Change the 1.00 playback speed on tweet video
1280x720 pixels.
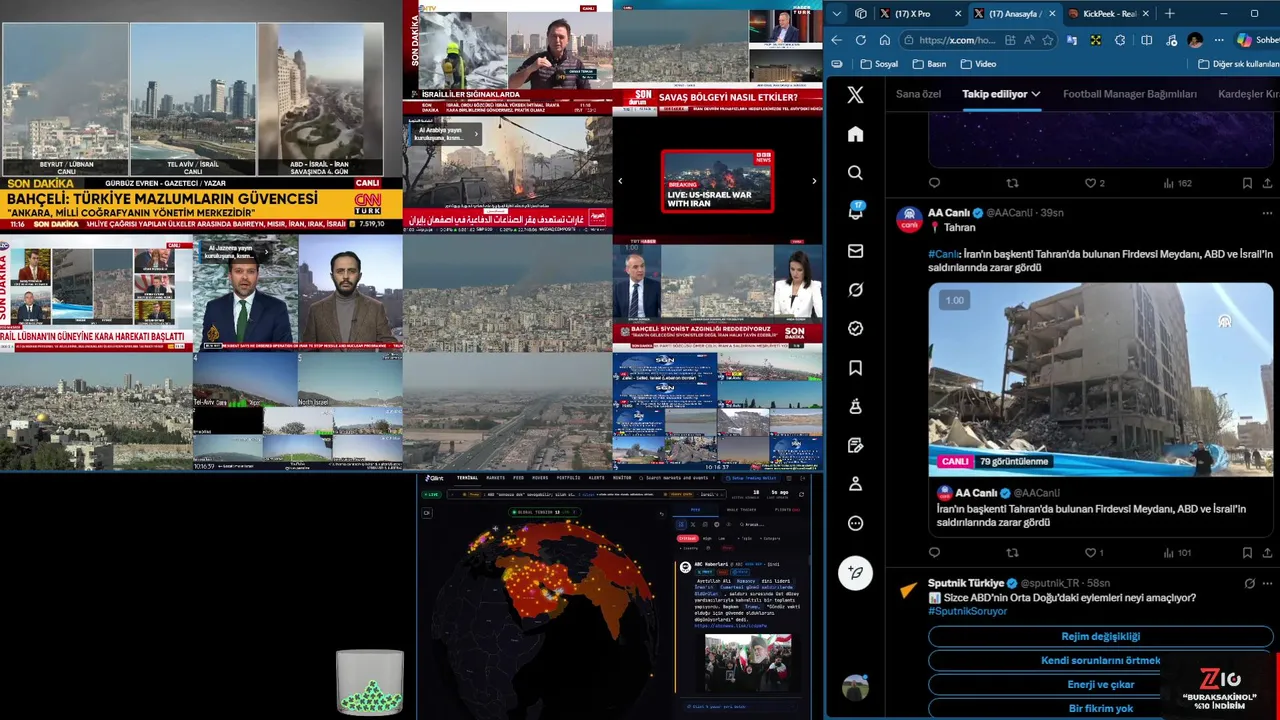click(x=955, y=300)
